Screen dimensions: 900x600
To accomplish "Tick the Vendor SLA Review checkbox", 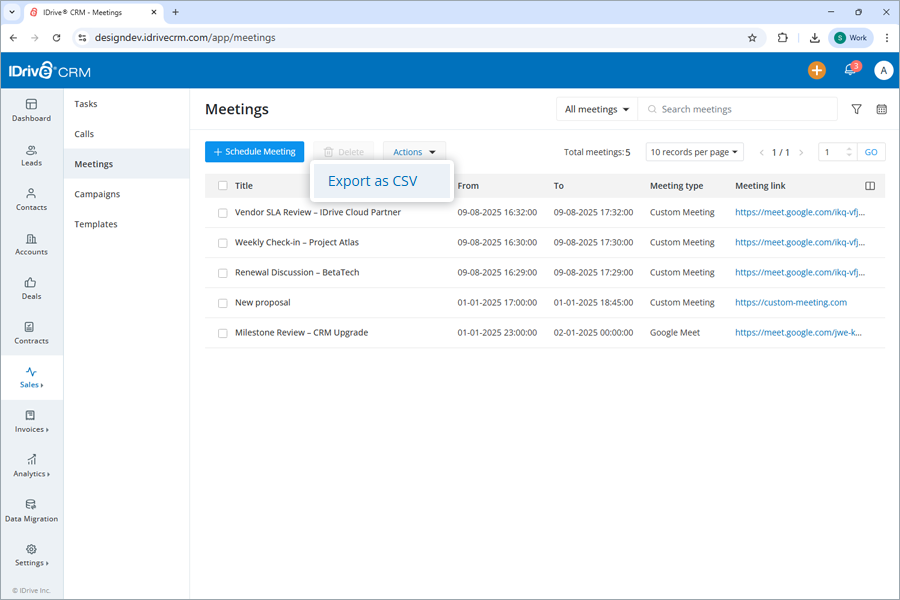I will pos(222,212).
